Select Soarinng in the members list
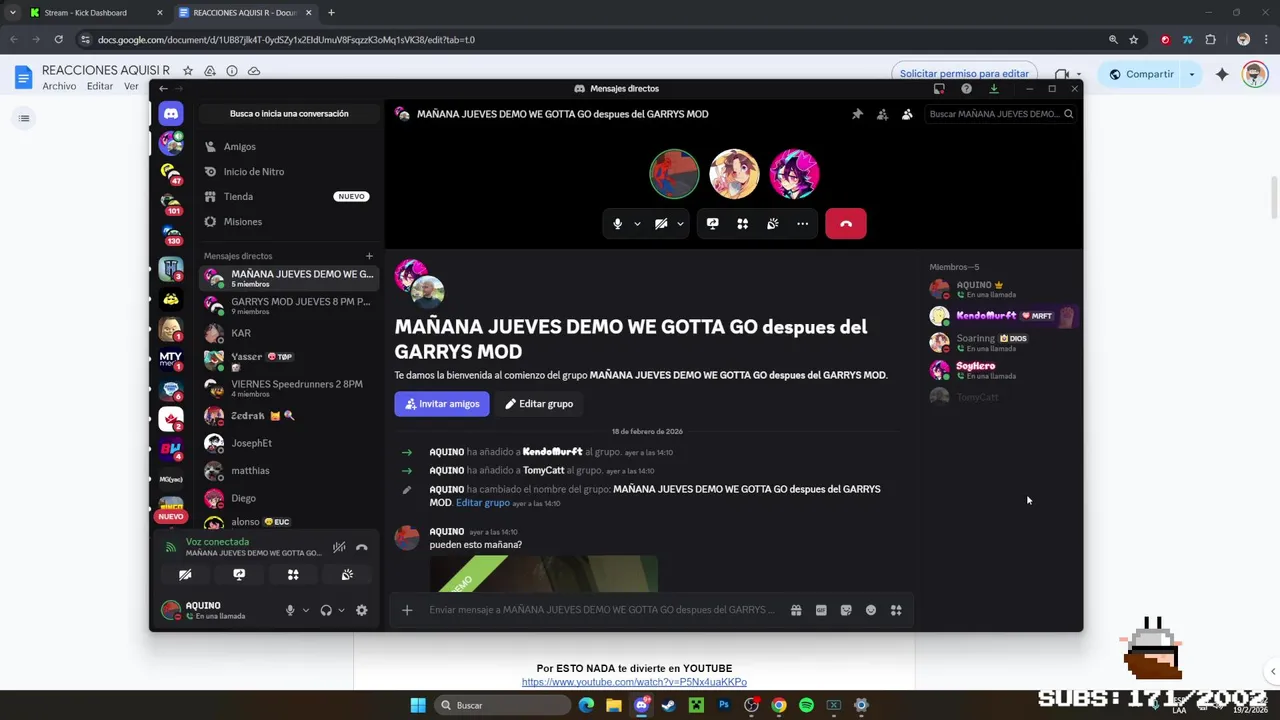The height and width of the screenshot is (720, 1280). (1002, 343)
